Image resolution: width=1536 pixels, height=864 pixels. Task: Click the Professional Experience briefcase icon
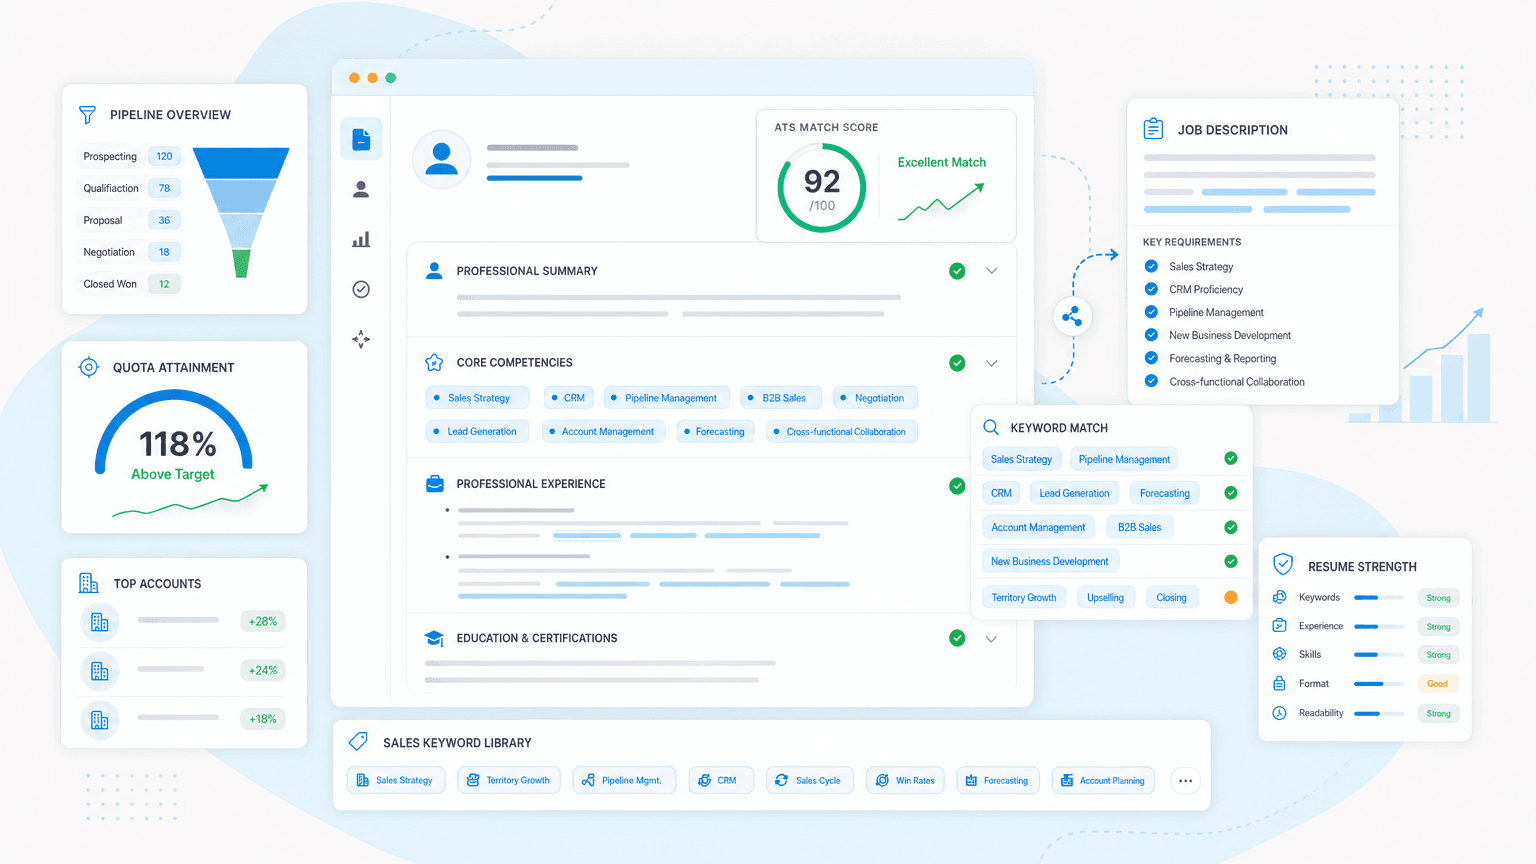[x=434, y=483]
